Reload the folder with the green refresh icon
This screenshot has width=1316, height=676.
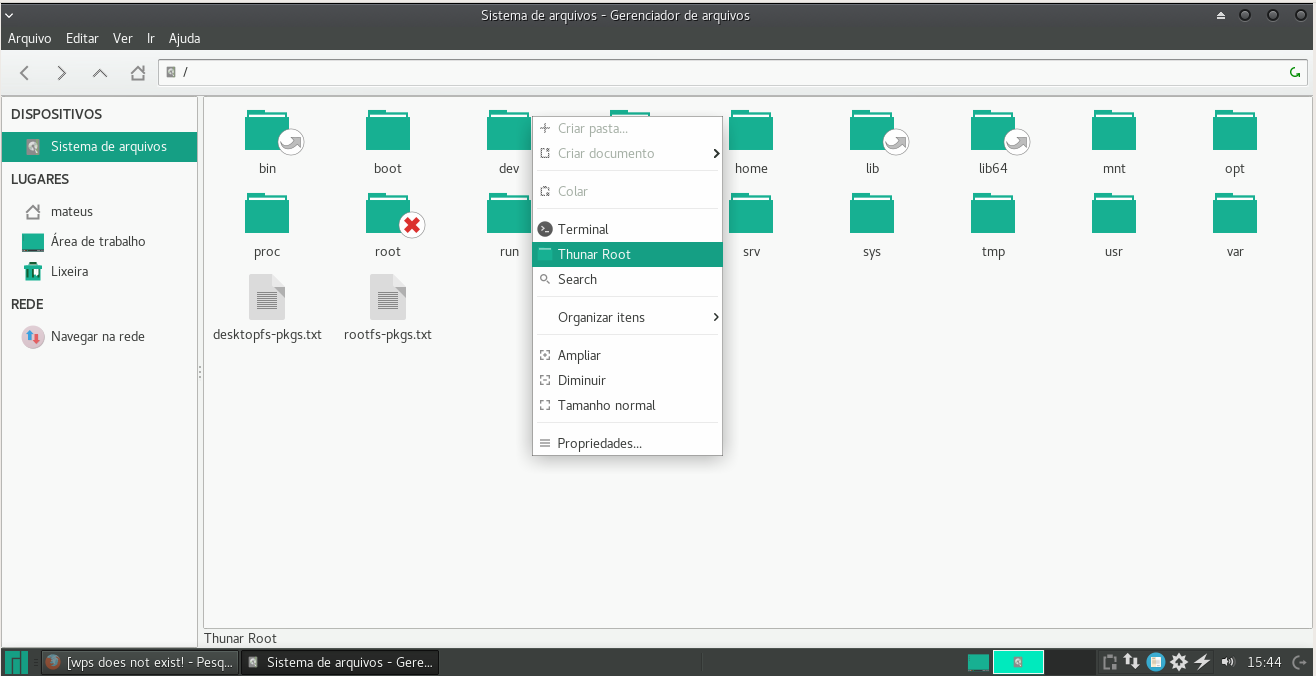pyautogui.click(x=1296, y=72)
